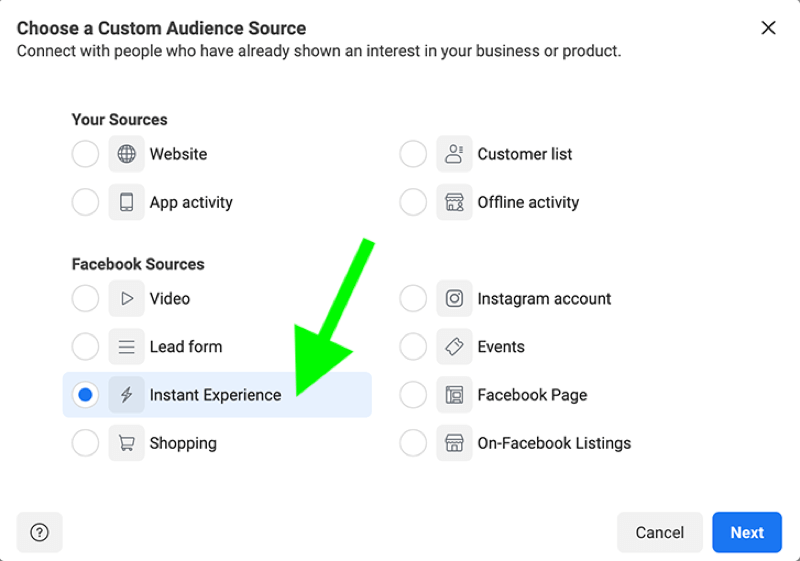Click the Events ticket icon
Viewport: 800px width, 561px height.
(x=454, y=347)
